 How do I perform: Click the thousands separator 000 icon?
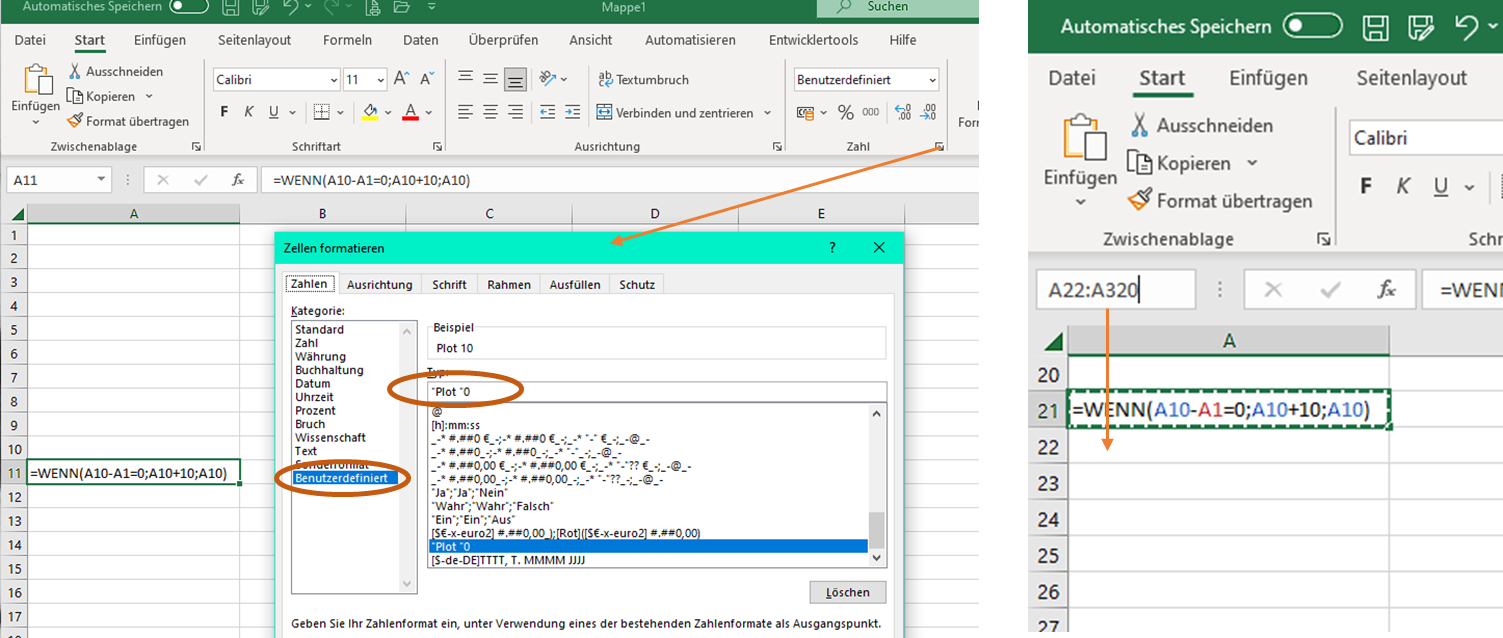click(871, 113)
